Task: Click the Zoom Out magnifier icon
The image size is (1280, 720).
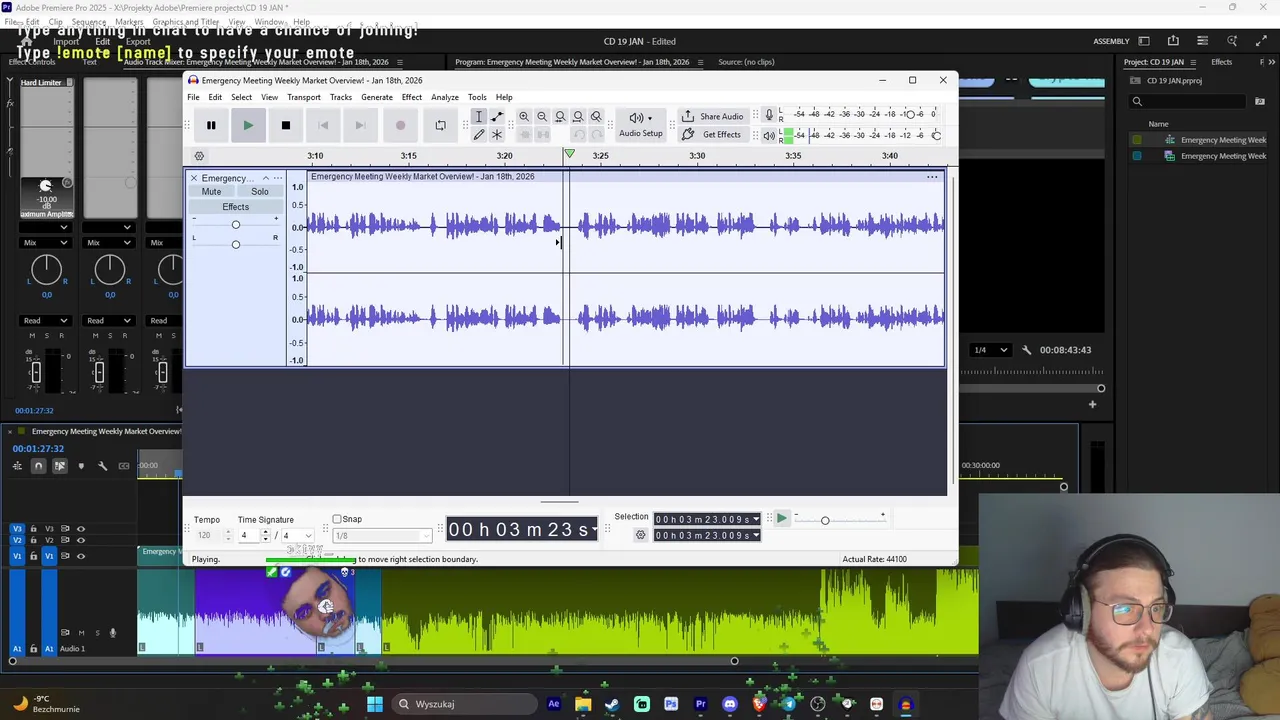Action: tap(542, 117)
